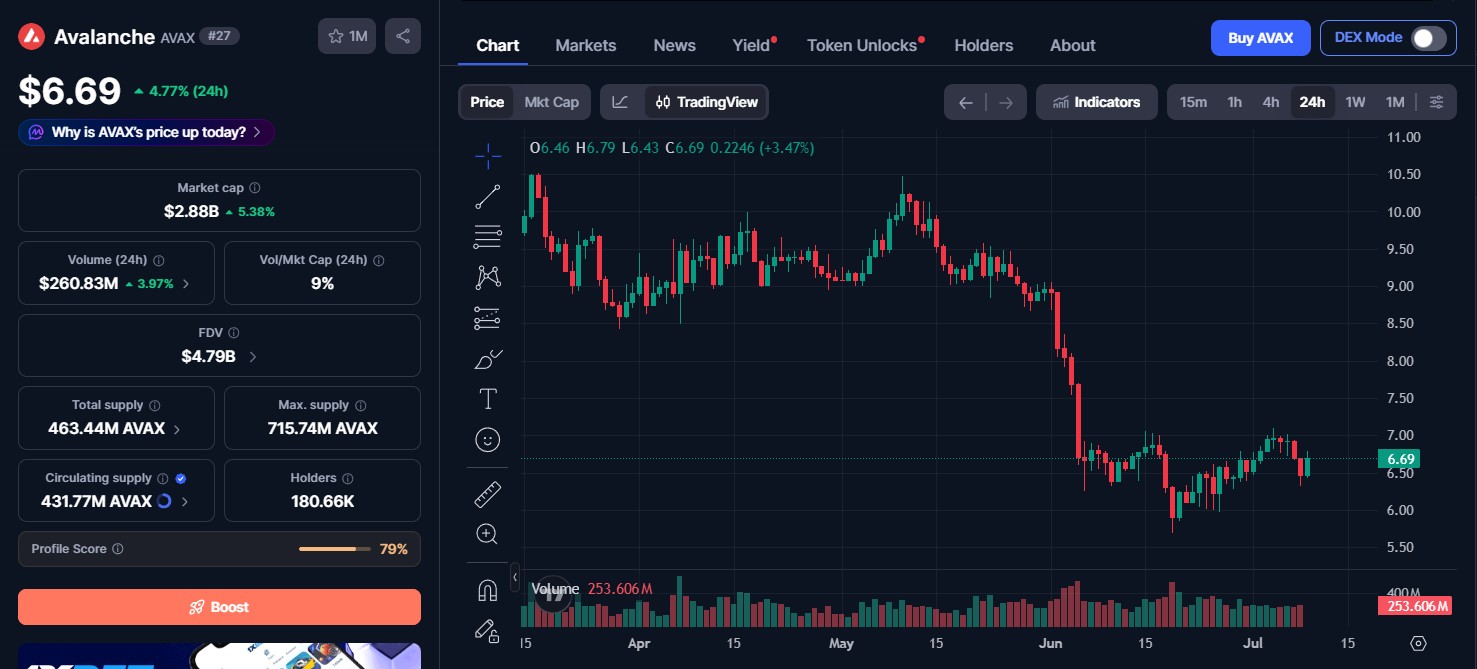The width and height of the screenshot is (1477, 669).
Task: Switch chart to Price view
Action: [x=487, y=102]
